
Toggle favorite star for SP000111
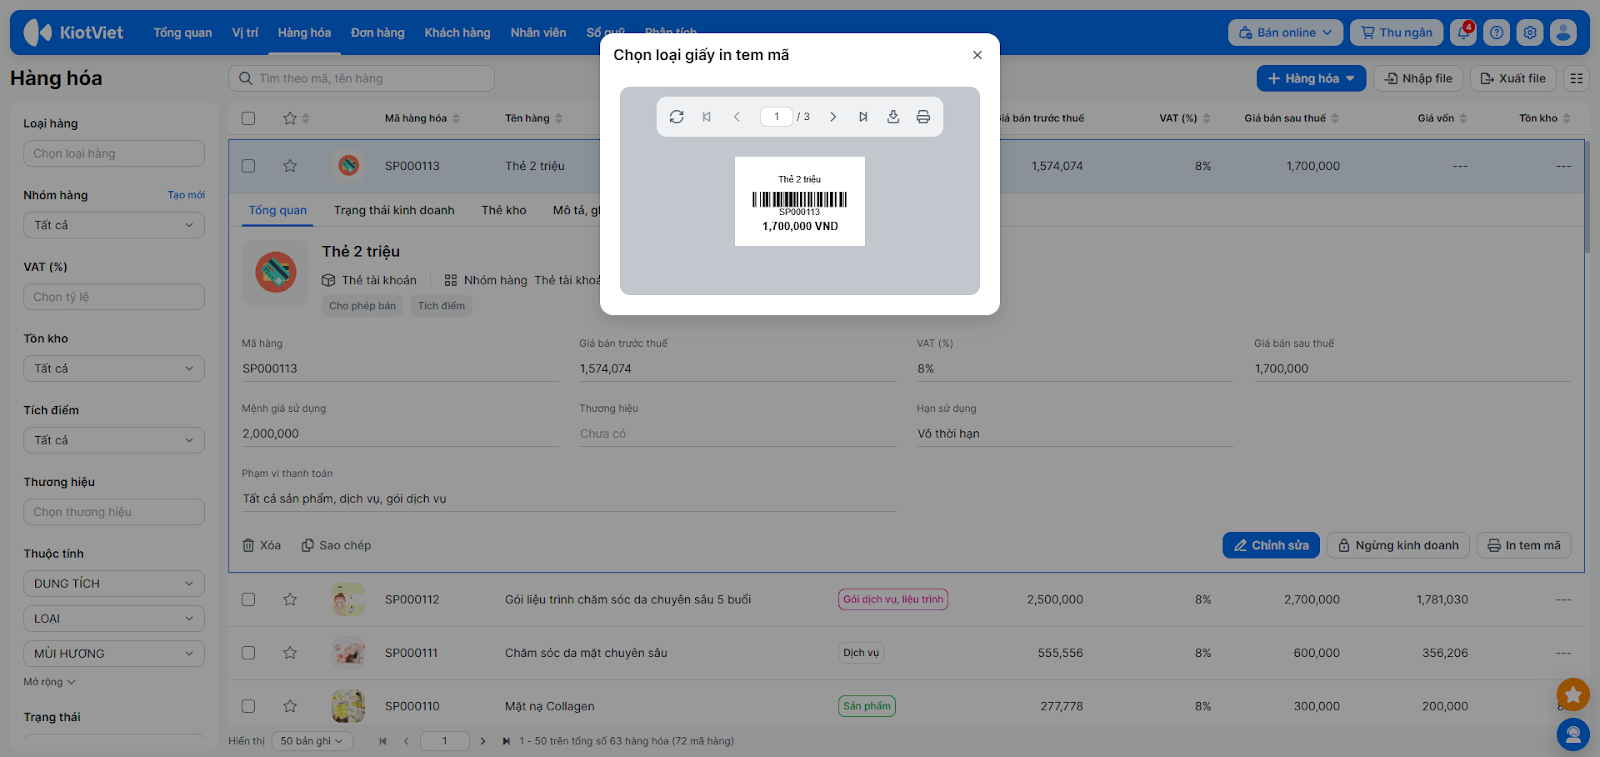290,653
